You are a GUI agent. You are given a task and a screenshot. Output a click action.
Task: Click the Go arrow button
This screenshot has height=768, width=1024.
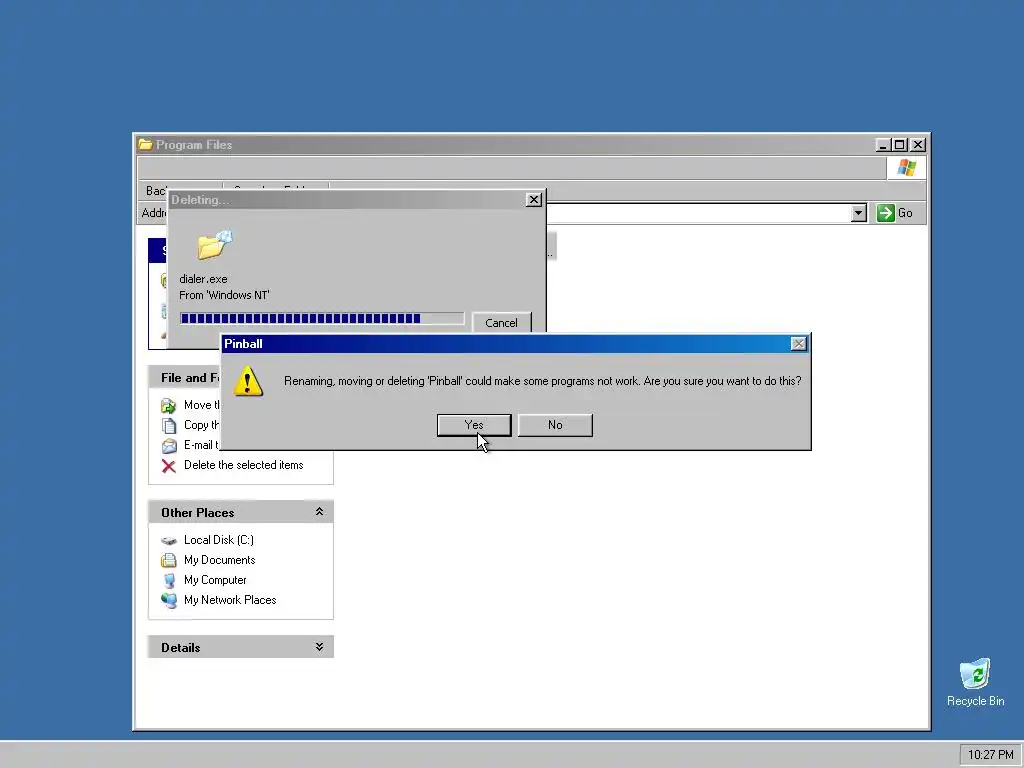click(895, 213)
